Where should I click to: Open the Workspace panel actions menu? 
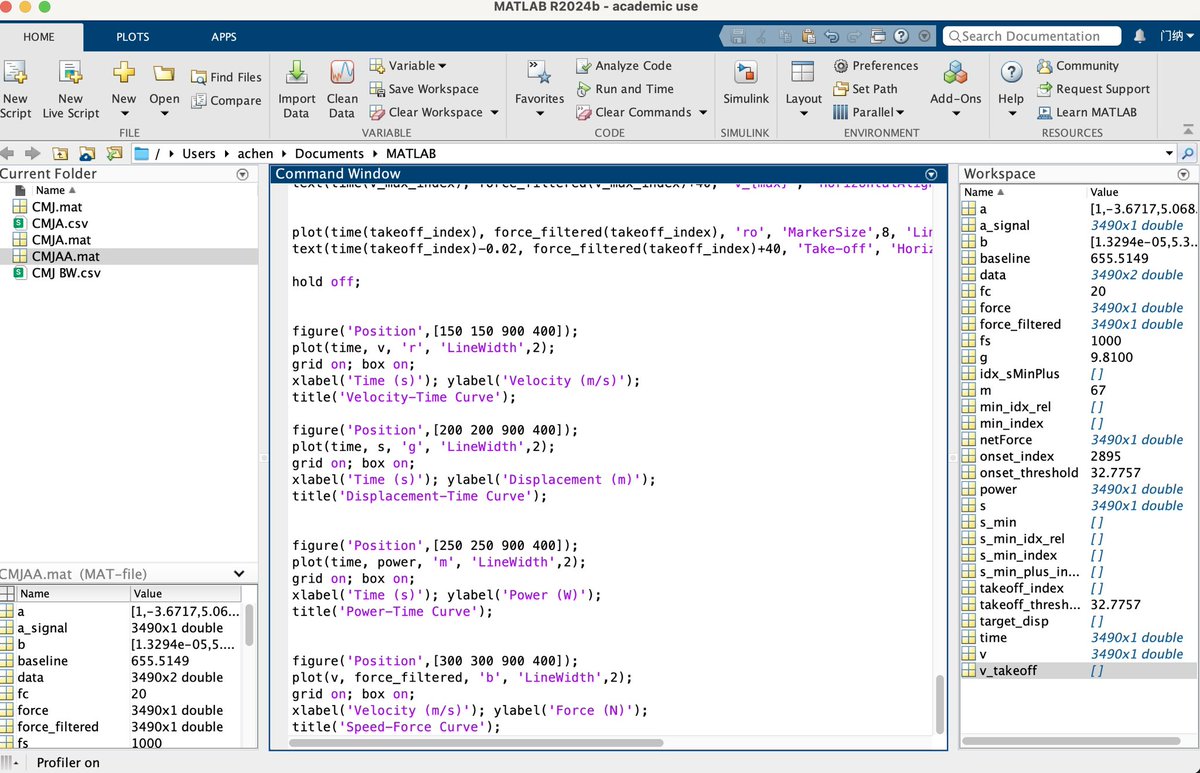pyautogui.click(x=1185, y=174)
